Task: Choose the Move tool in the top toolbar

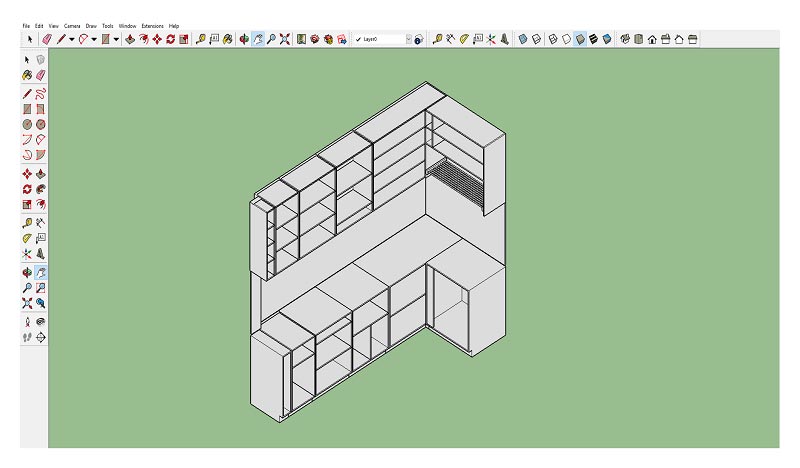Action: 157,39
